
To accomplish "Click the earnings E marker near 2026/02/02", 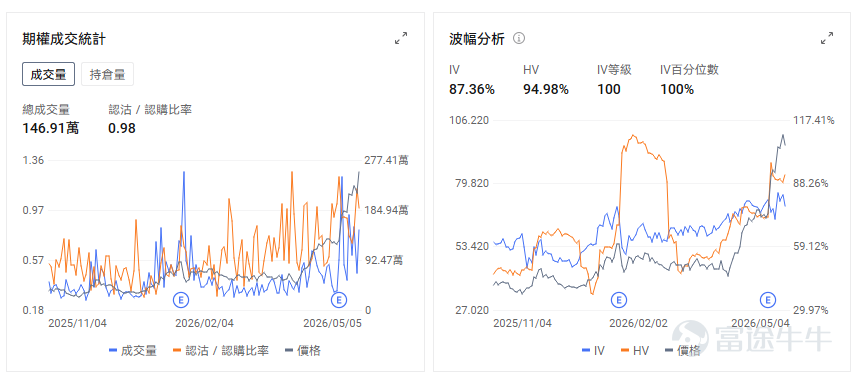I will [619, 299].
